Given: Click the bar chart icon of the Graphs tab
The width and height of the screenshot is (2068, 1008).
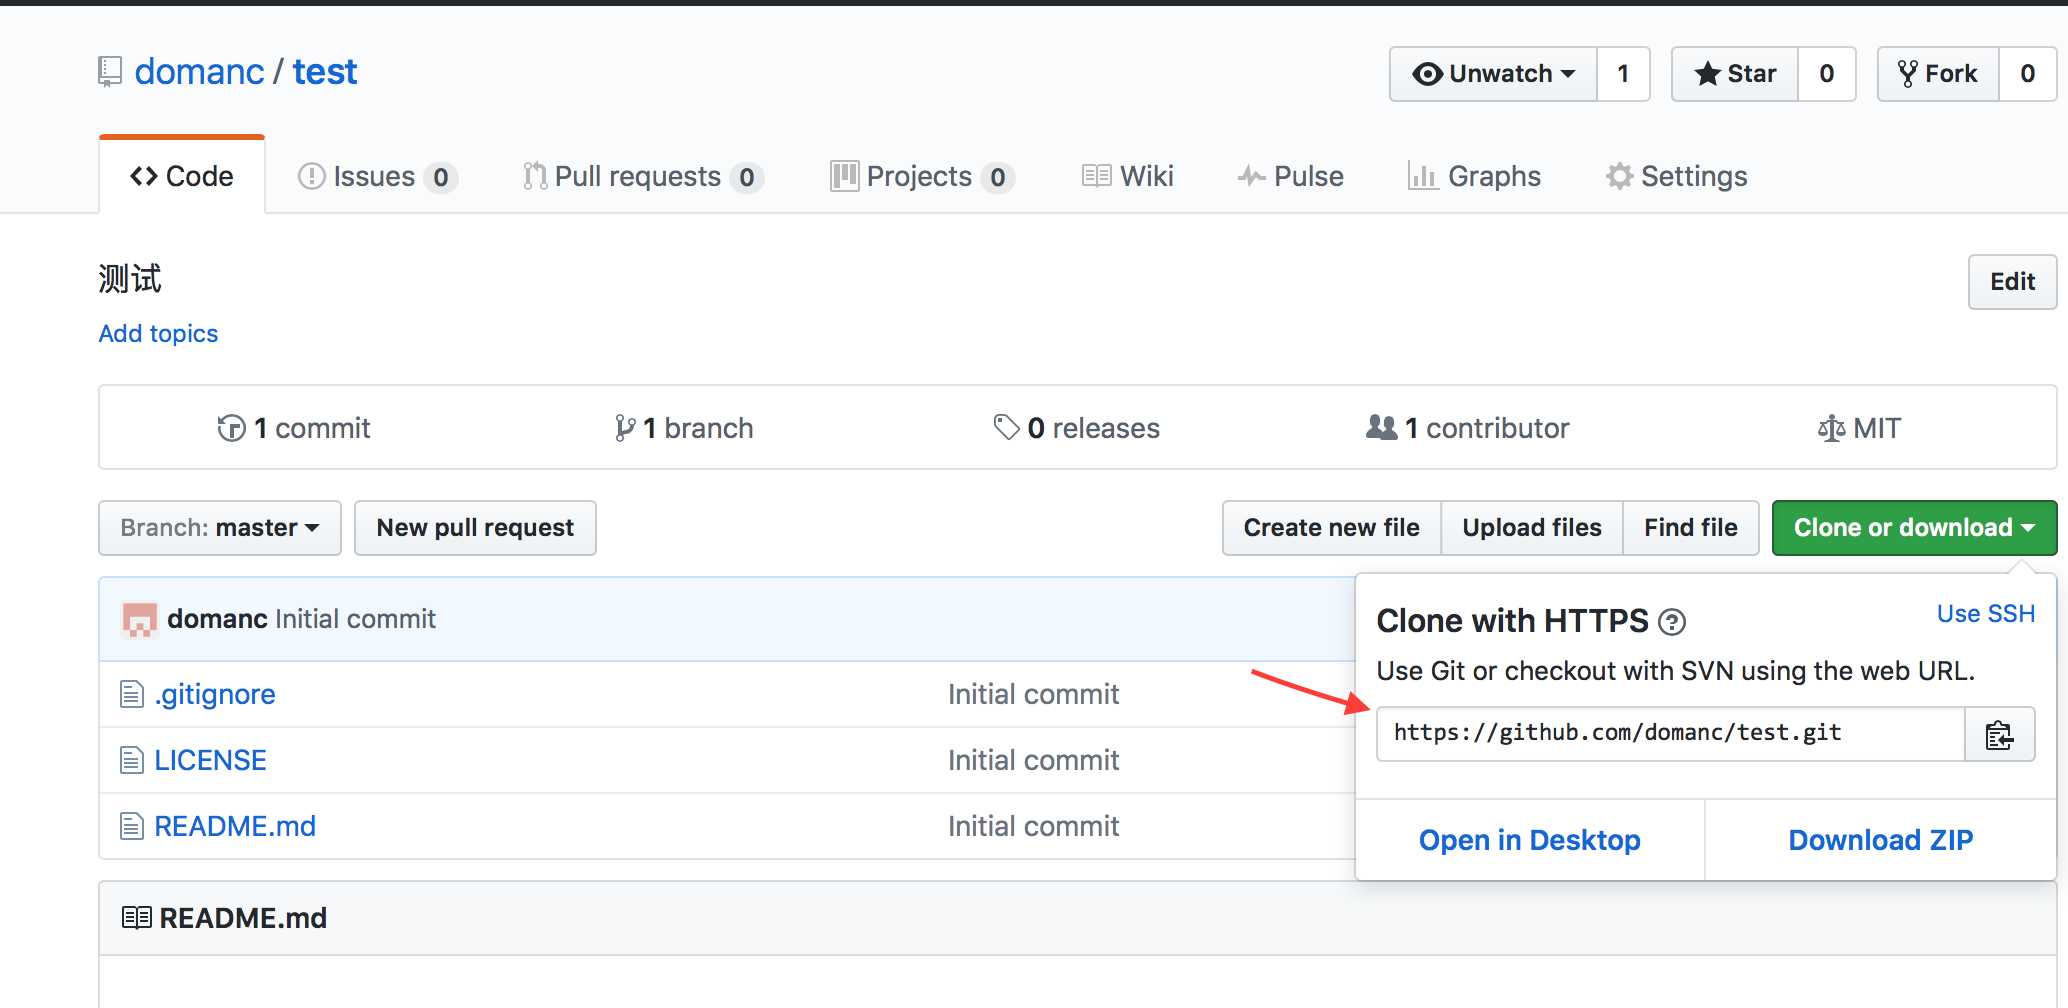Looking at the screenshot, I should [x=1422, y=176].
